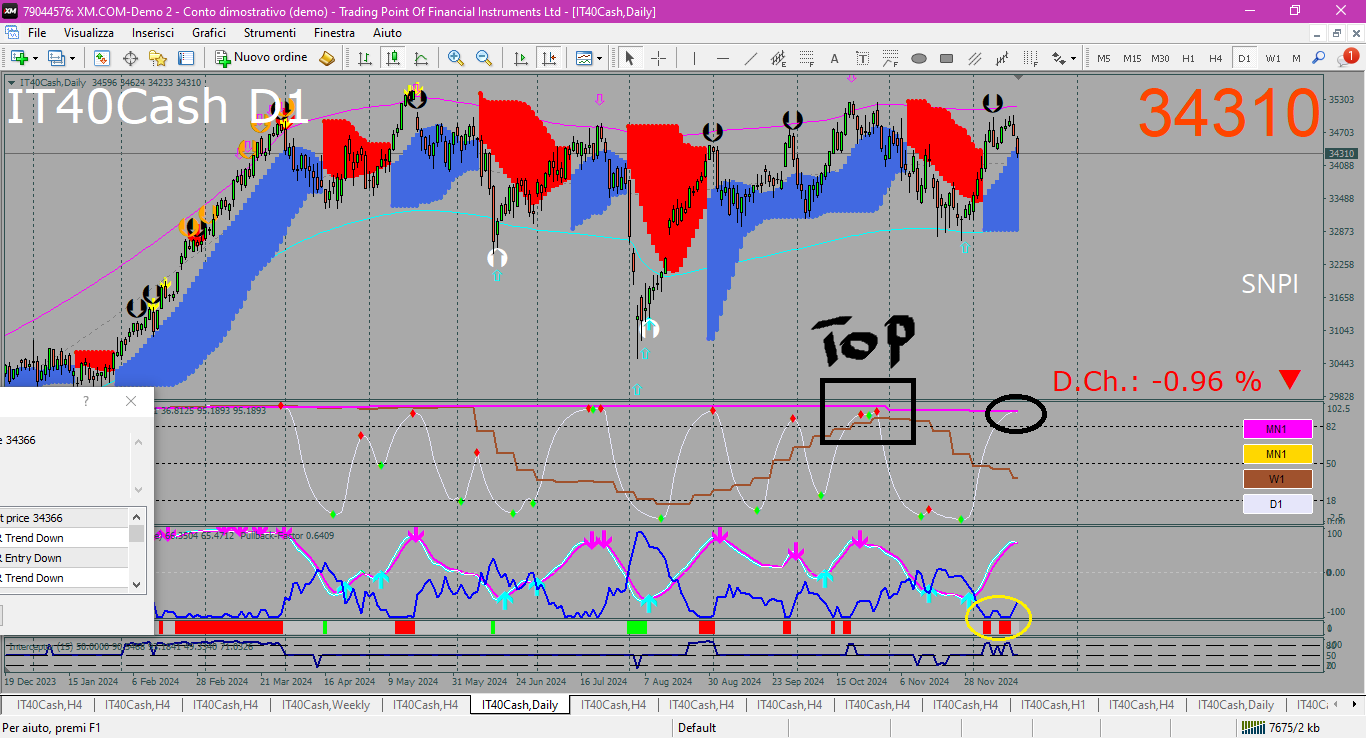
Task: Toggle chart shift from right border
Action: tap(549, 58)
